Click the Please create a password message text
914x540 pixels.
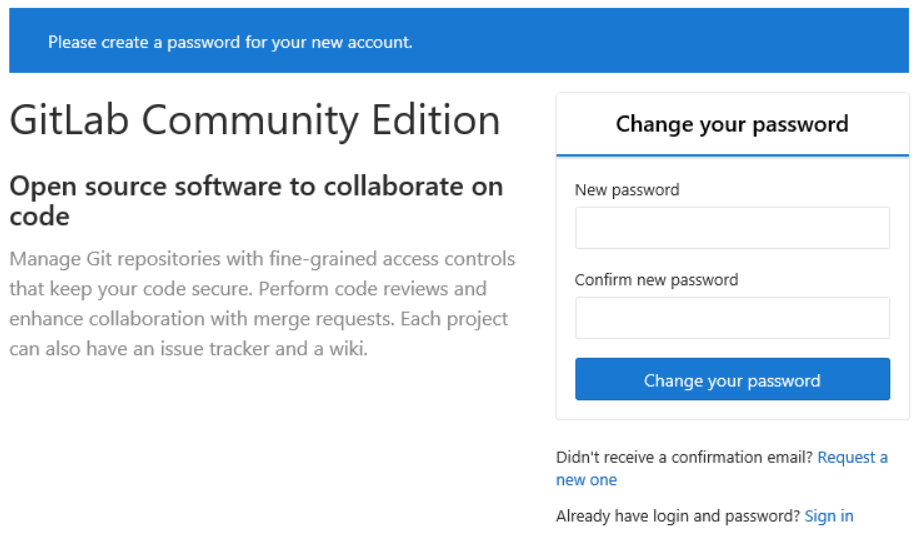(230, 42)
